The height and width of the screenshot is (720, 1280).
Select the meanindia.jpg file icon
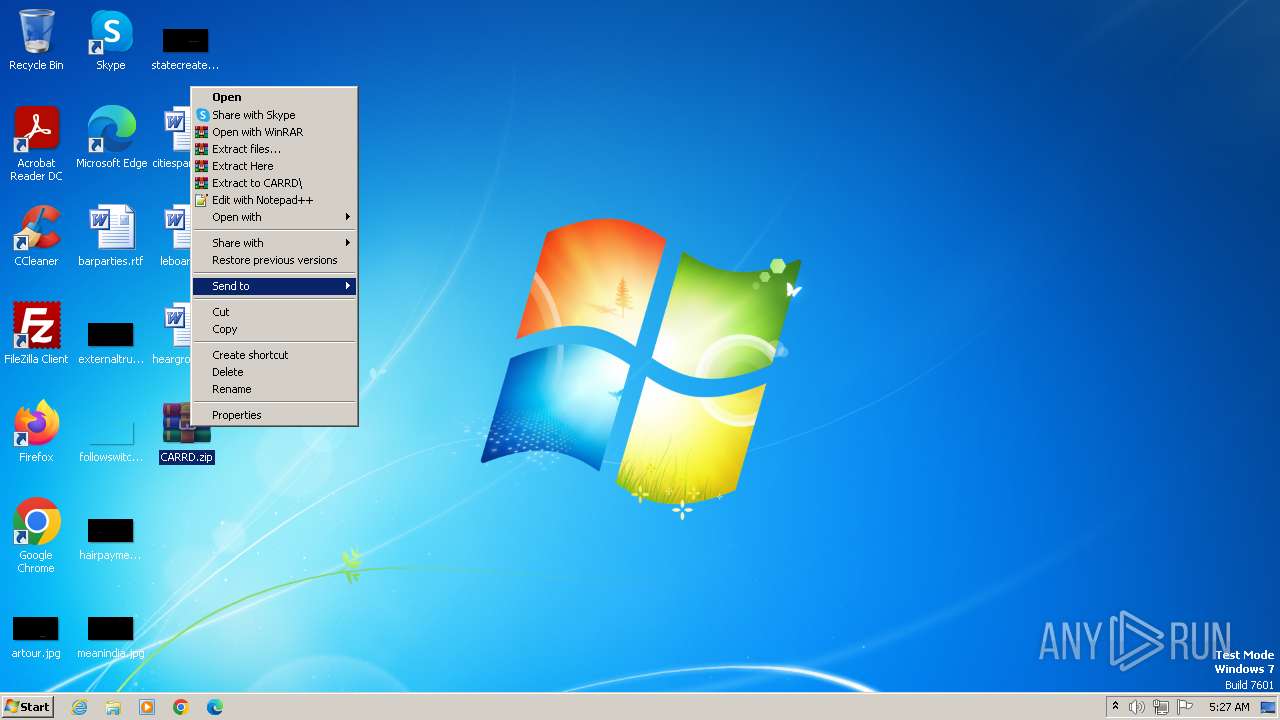[x=110, y=637]
